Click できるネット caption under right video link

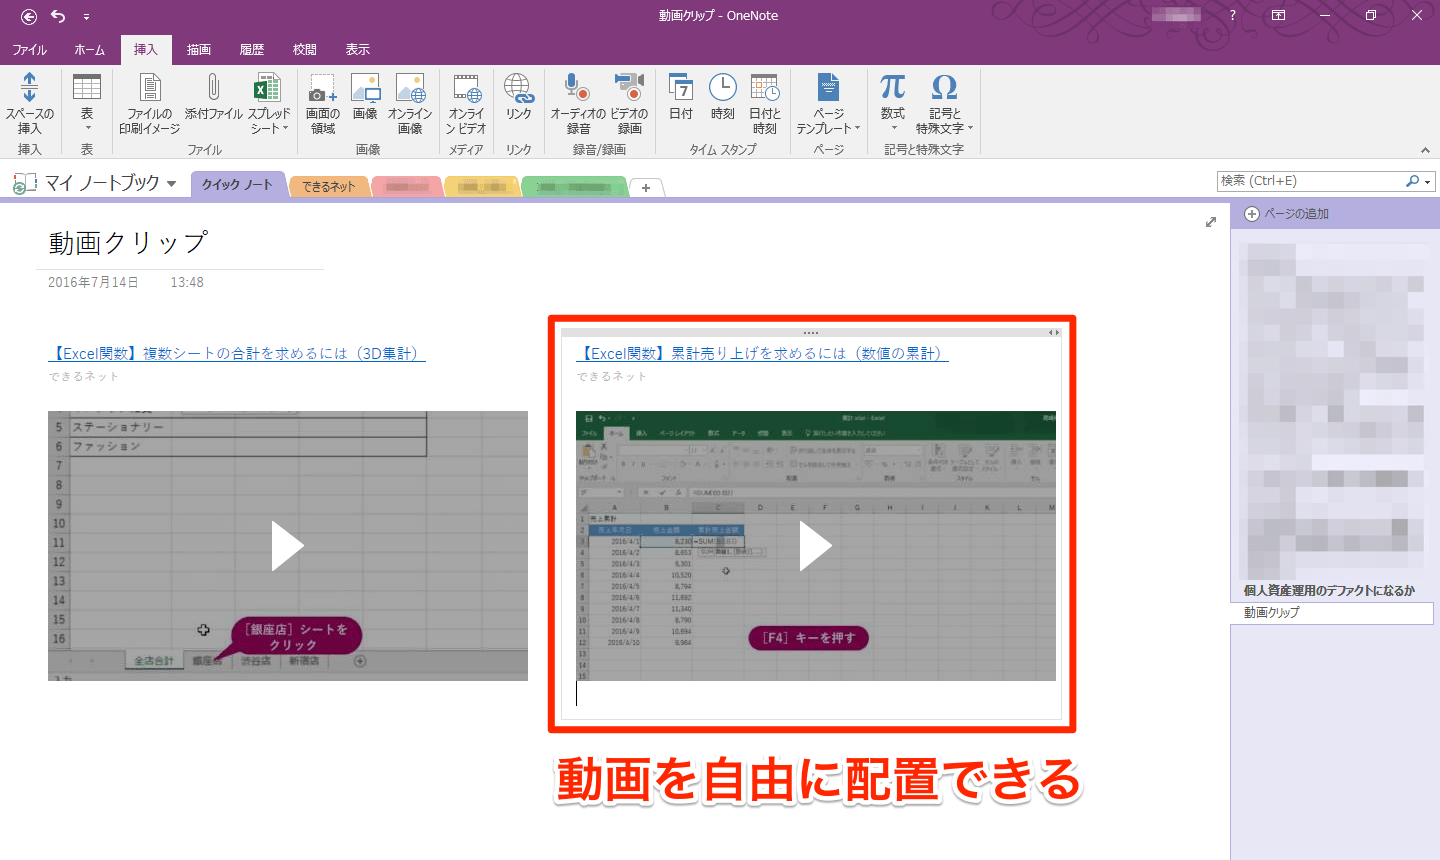(612, 377)
